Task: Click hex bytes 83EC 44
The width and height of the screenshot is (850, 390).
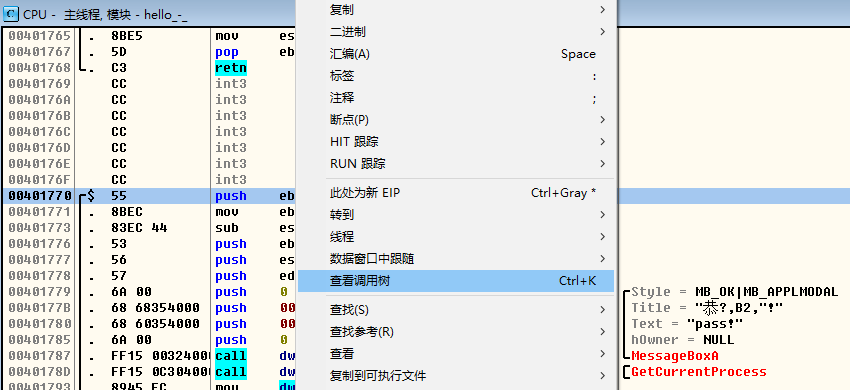Action: (x=139, y=228)
